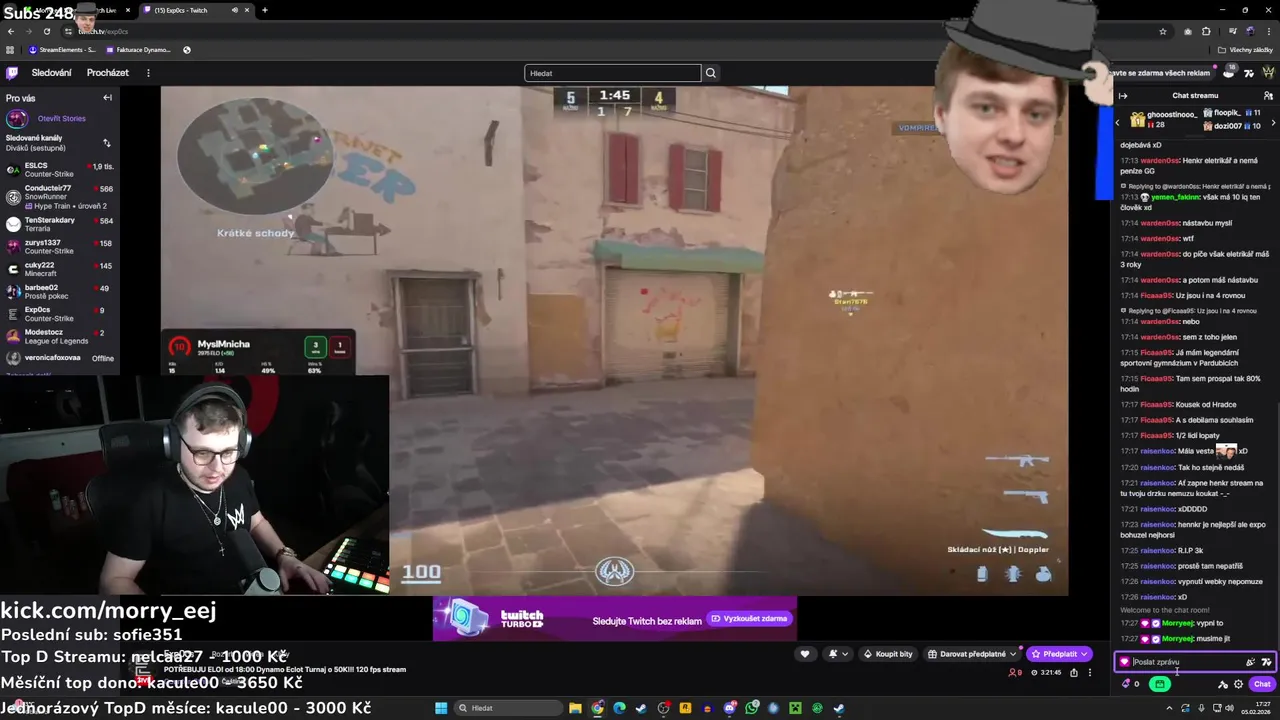Open the Předplatit subscribe dropdown

(x=1059, y=654)
